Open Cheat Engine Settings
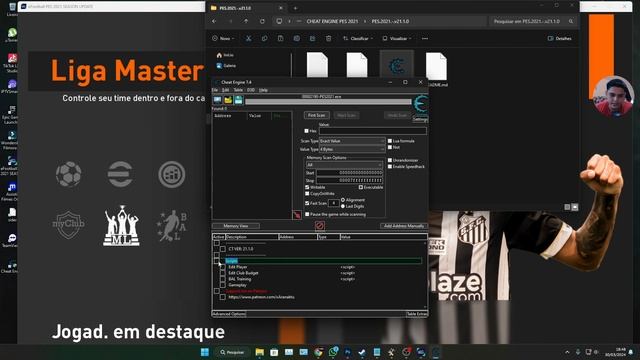Viewport: 640px width, 360px height. [420, 119]
